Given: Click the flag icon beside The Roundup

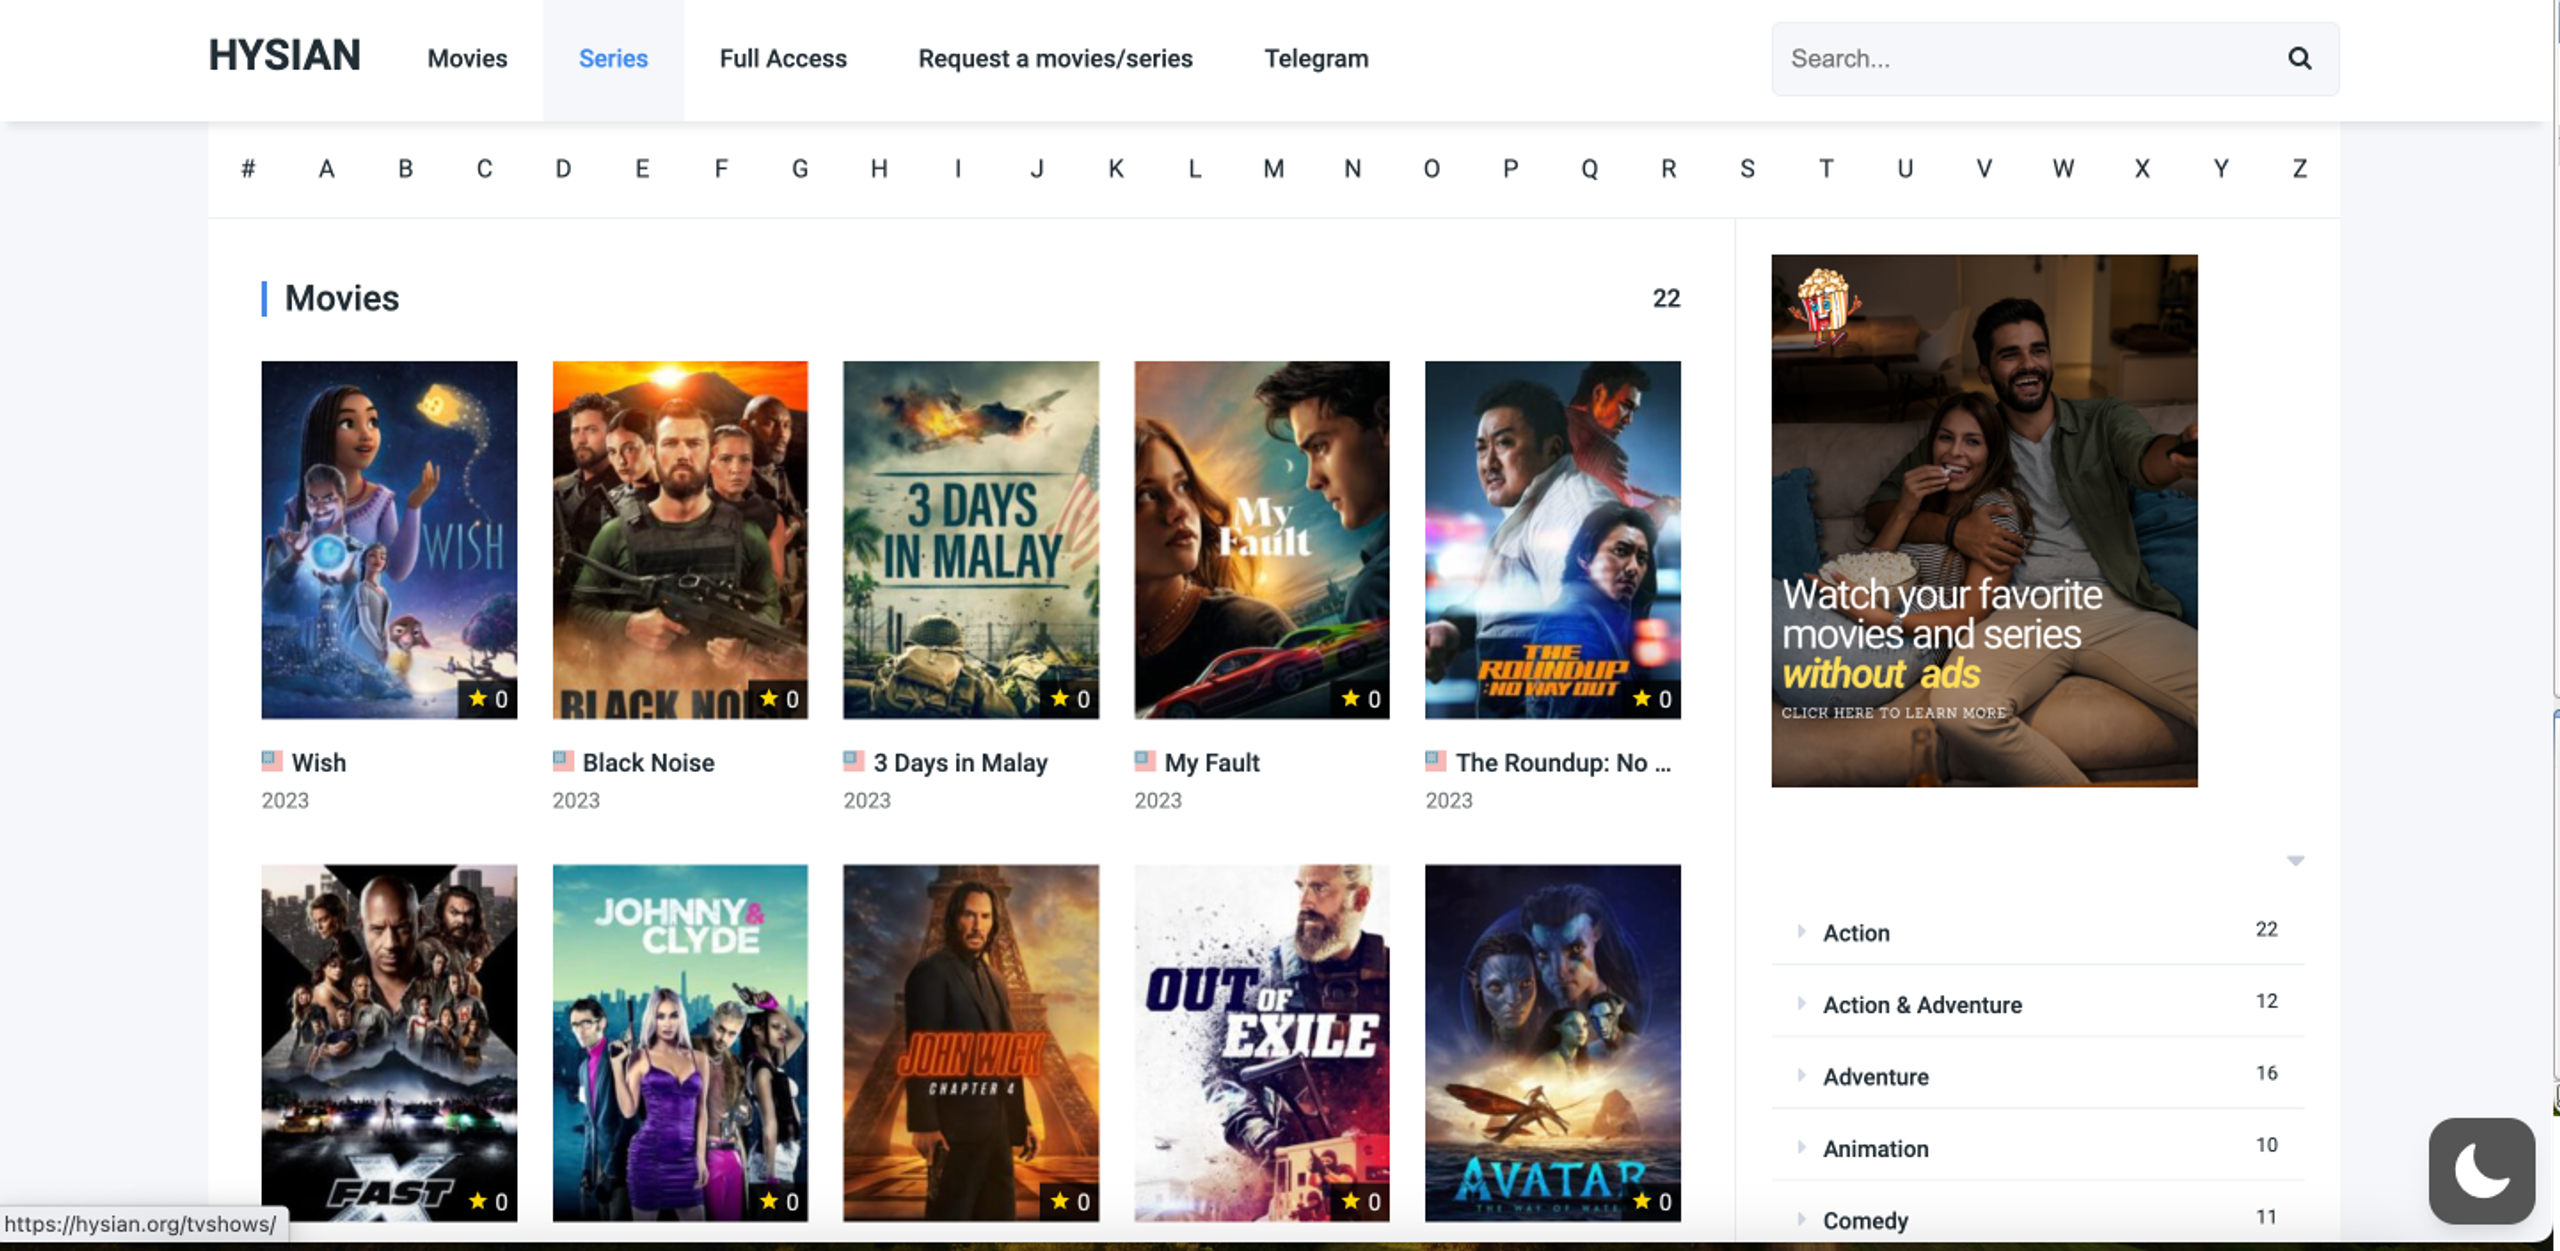Looking at the screenshot, I should tap(1435, 761).
